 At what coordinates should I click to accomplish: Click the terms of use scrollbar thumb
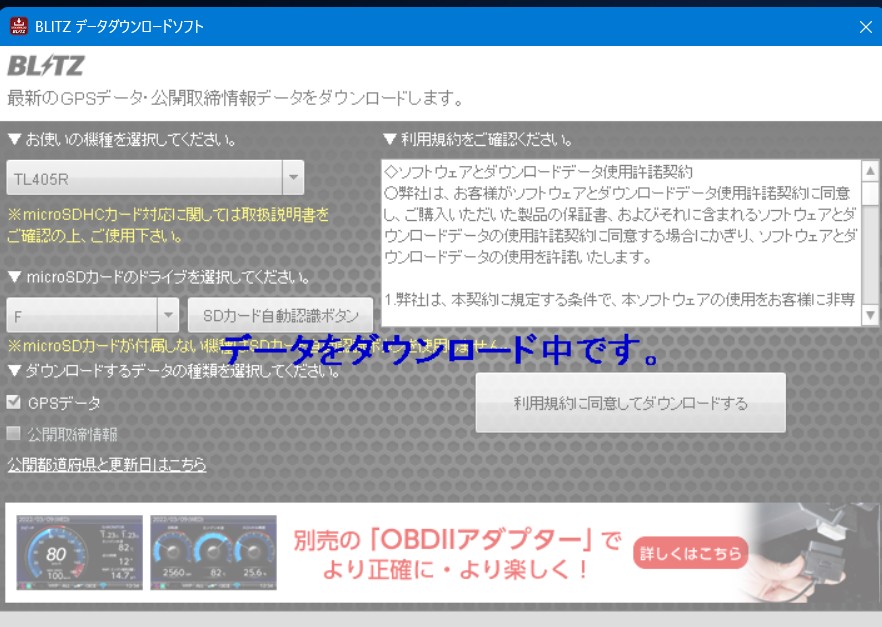[870, 193]
